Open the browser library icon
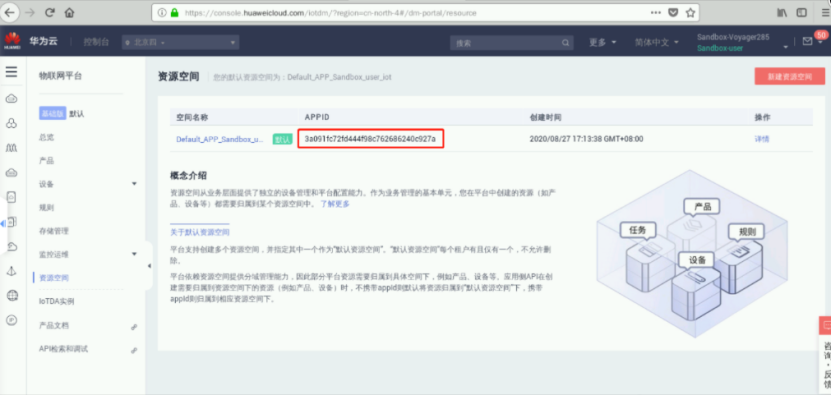Image resolution: width=831 pixels, height=396 pixels. (782, 13)
